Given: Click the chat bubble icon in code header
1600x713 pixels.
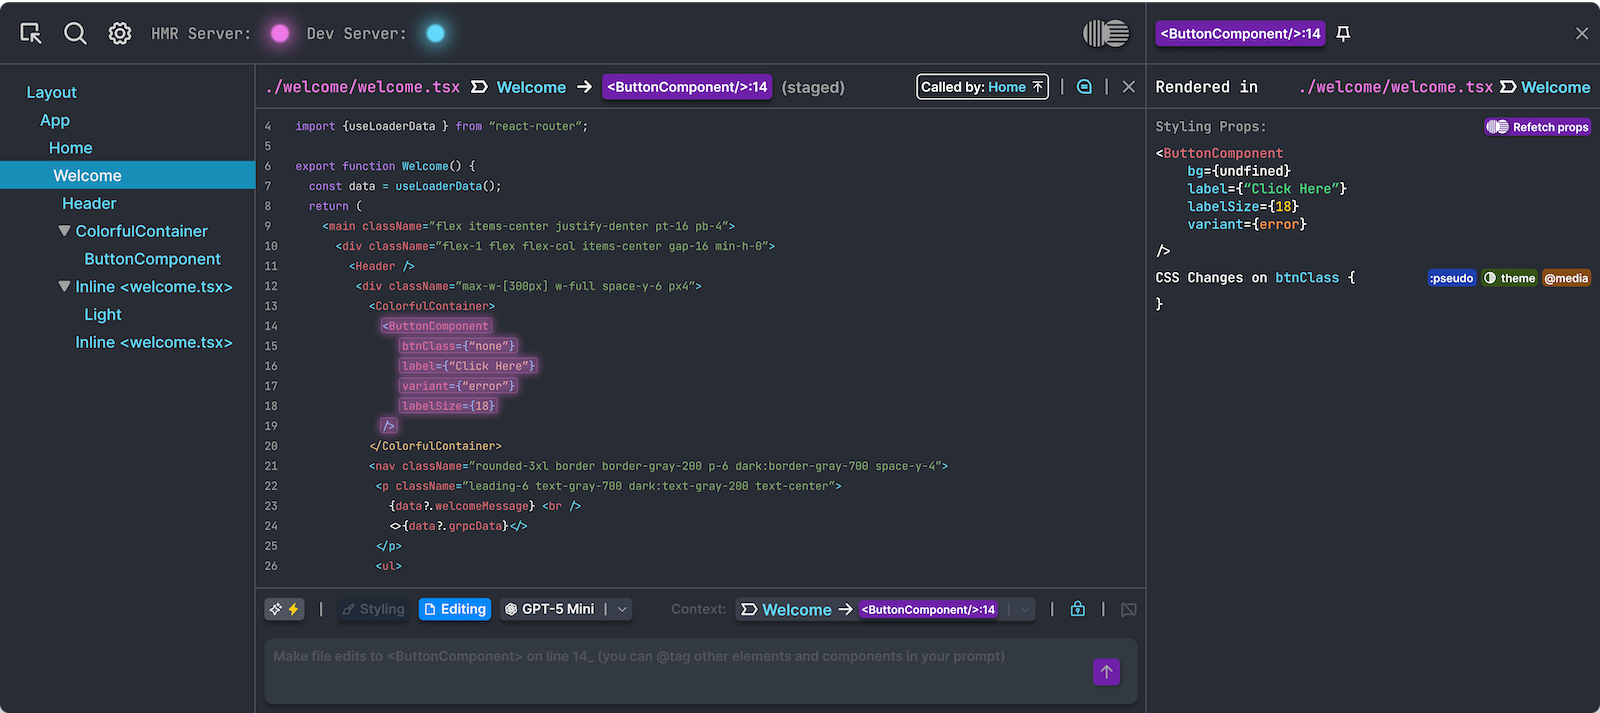Looking at the screenshot, I should [1084, 87].
